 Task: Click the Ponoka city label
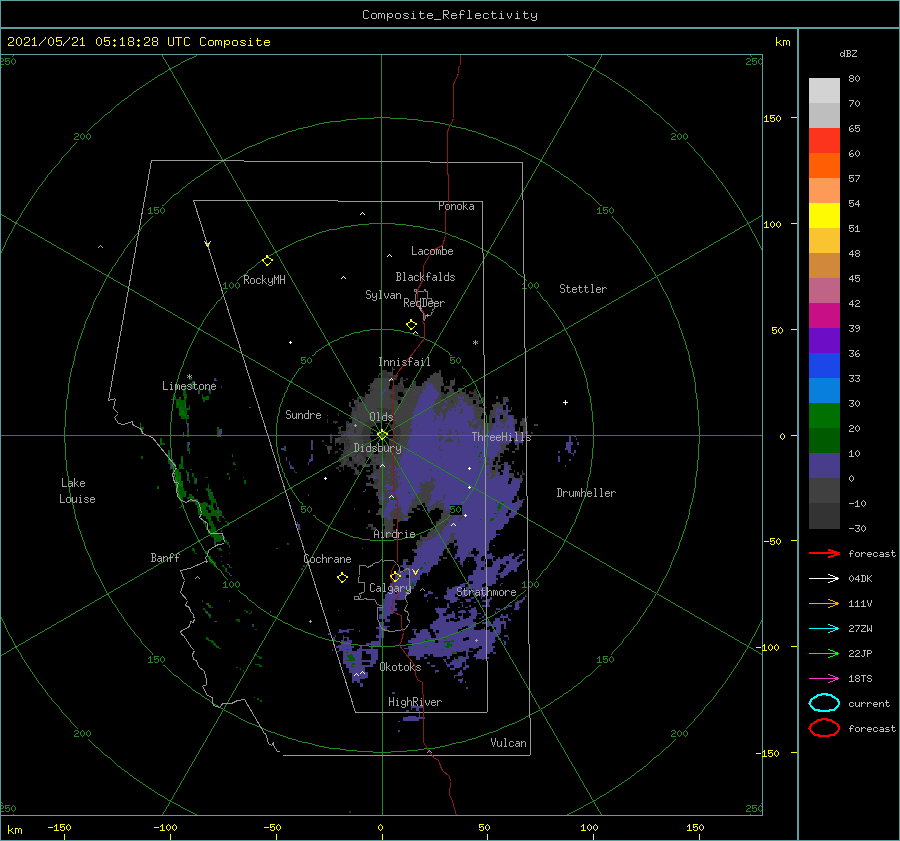(456, 206)
